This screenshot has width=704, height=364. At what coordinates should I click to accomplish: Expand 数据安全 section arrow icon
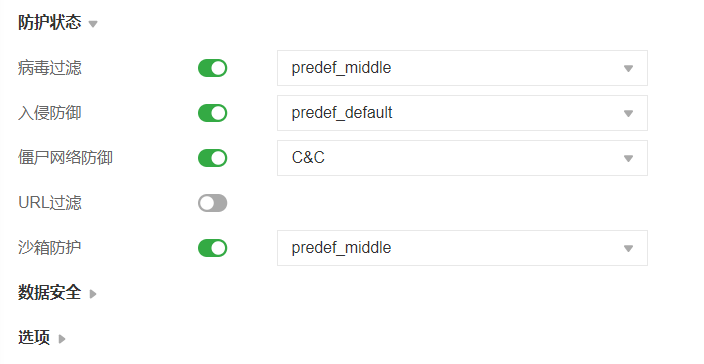point(93,294)
